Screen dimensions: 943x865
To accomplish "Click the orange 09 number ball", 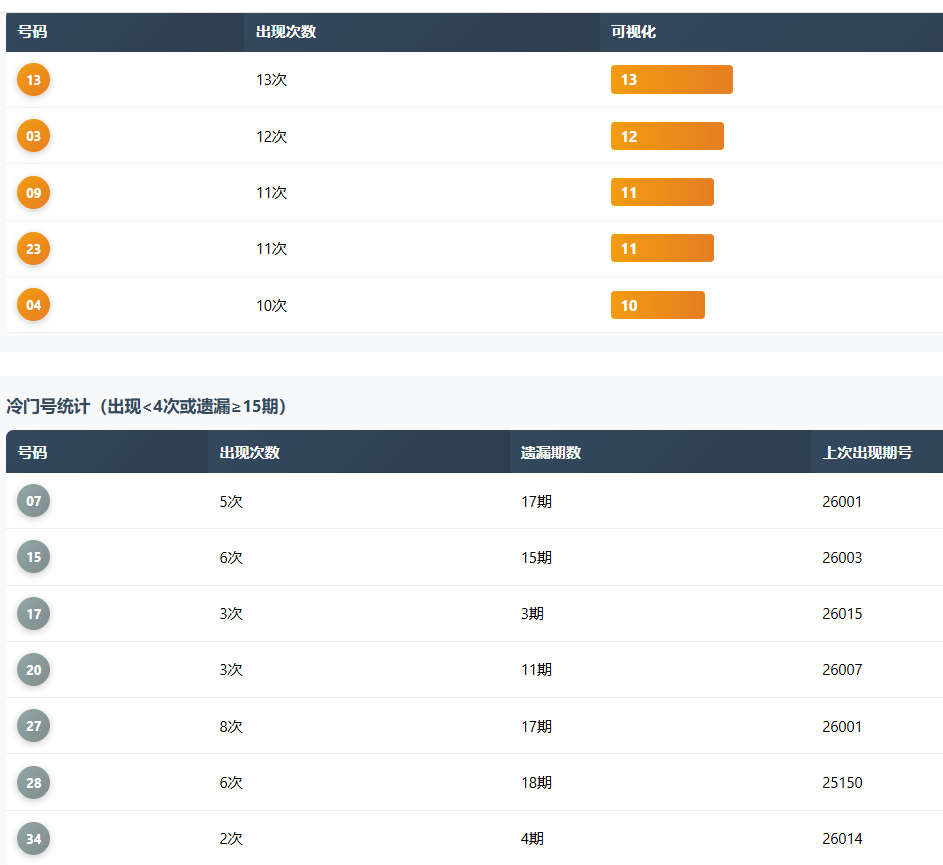I will 33,193.
